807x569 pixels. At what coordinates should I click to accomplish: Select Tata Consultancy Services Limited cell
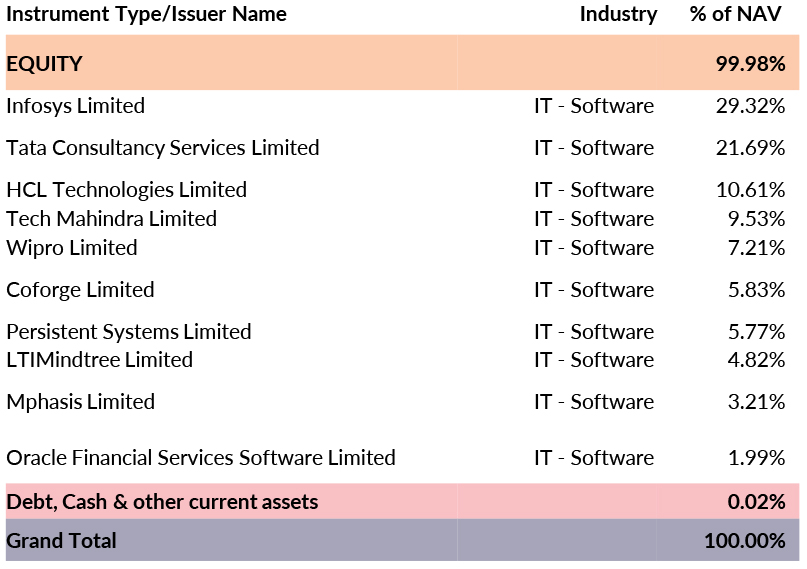tap(162, 148)
